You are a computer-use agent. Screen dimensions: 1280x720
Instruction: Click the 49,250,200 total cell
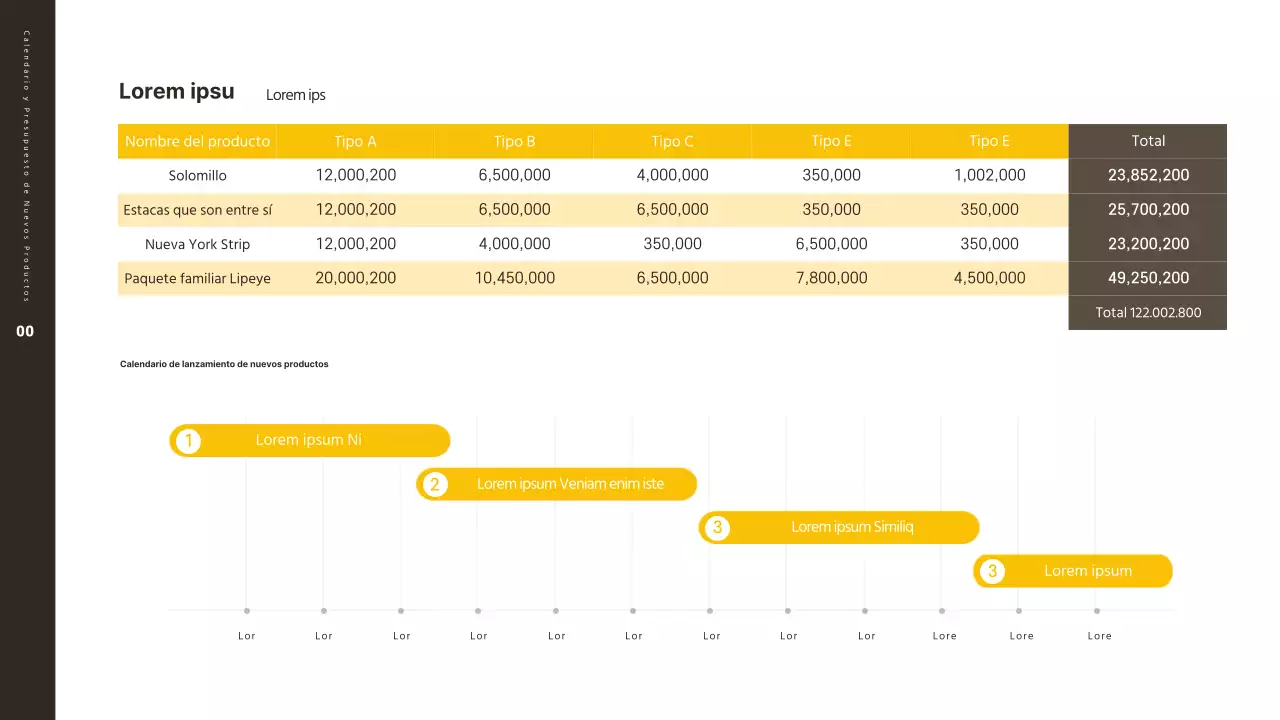pyautogui.click(x=1147, y=278)
